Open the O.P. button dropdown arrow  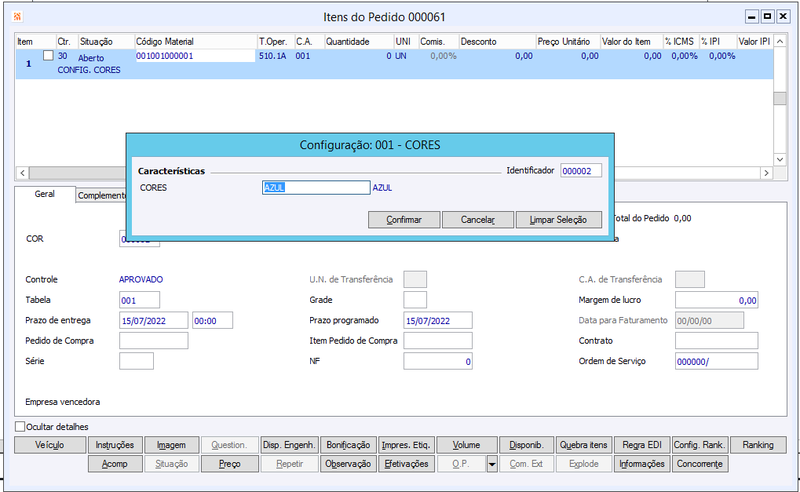click(492, 464)
